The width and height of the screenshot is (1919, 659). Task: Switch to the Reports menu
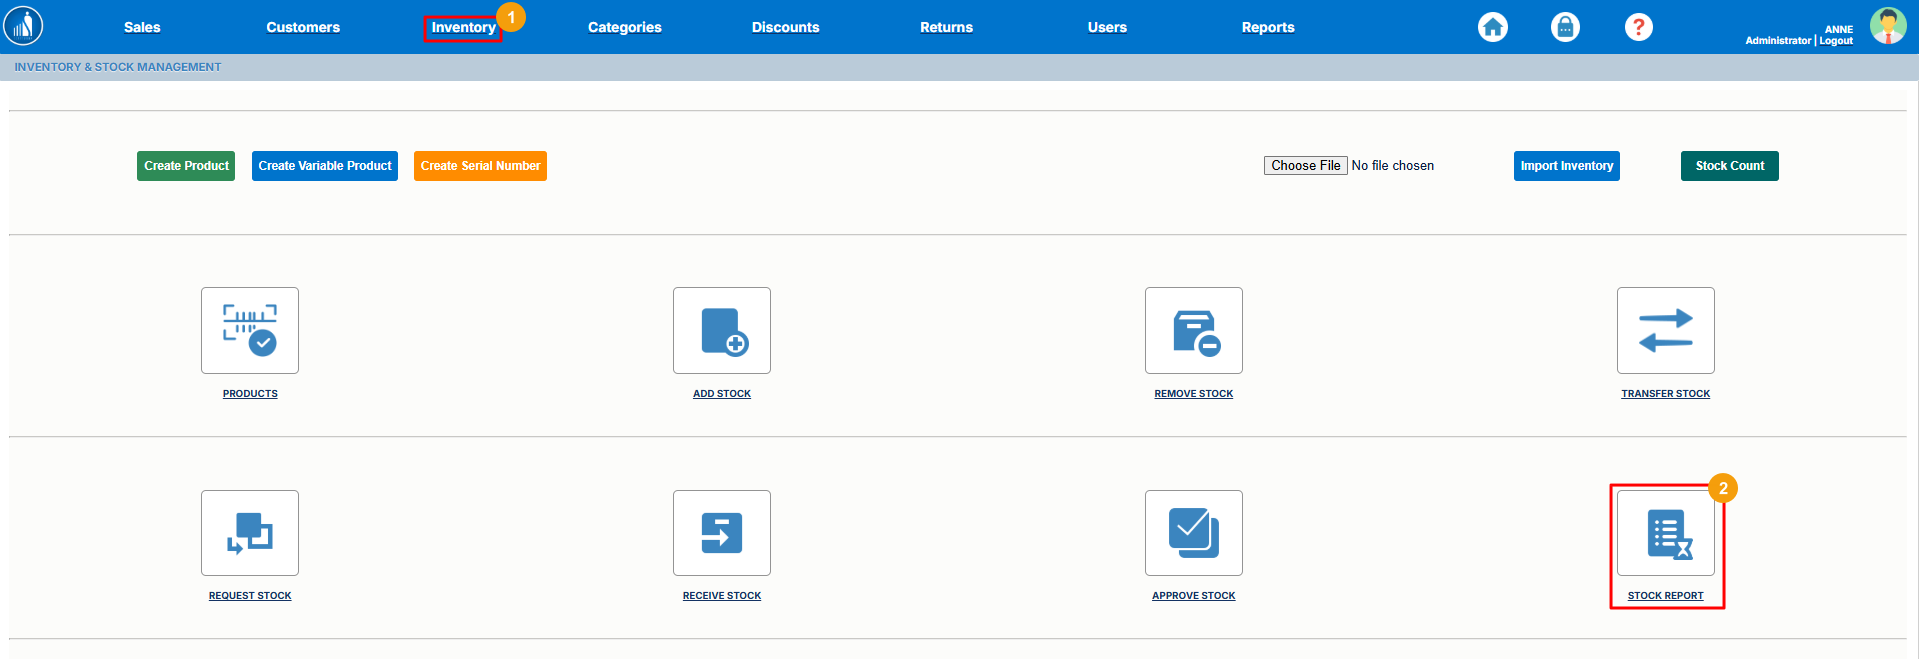click(1267, 27)
